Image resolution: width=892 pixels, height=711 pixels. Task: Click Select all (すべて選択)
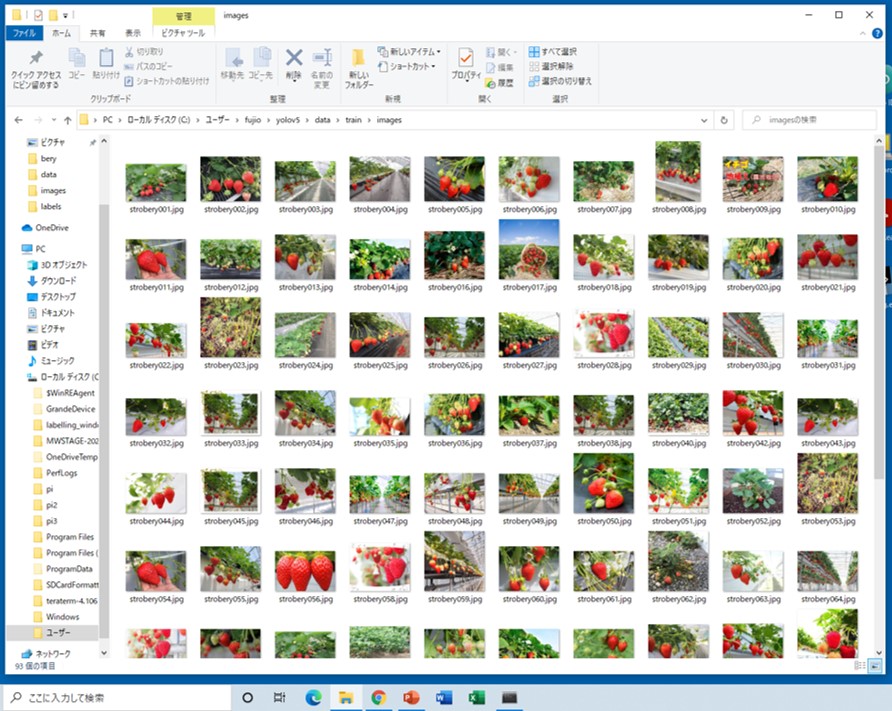[553, 51]
